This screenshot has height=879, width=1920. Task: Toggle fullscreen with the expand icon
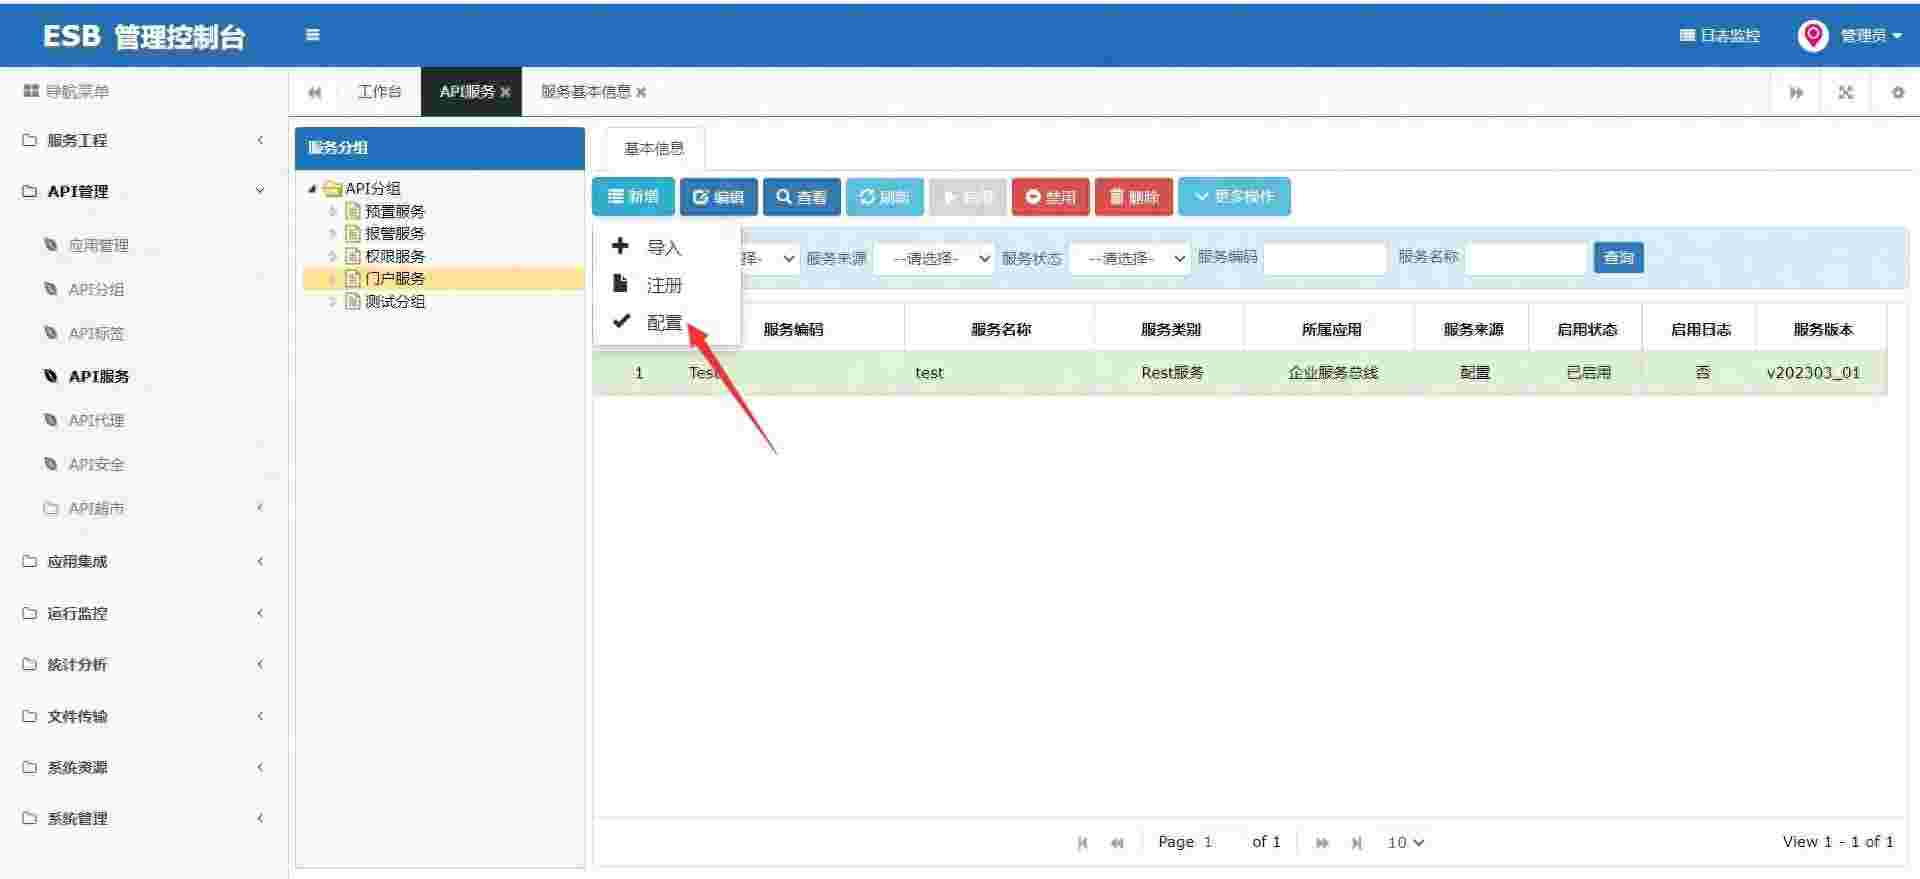[1846, 92]
